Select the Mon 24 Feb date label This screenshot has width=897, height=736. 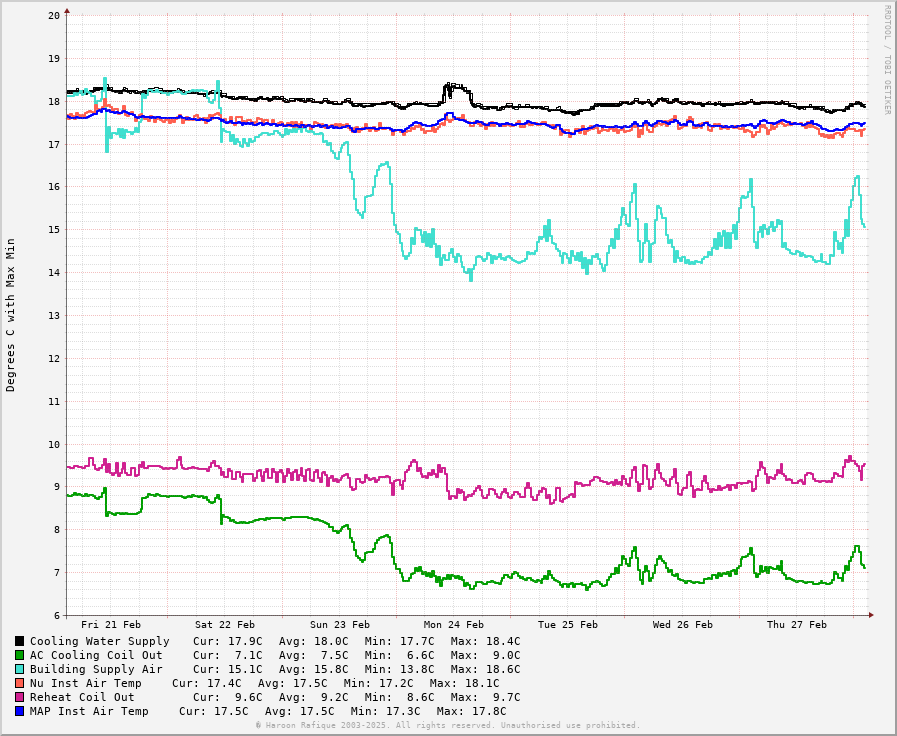point(454,625)
